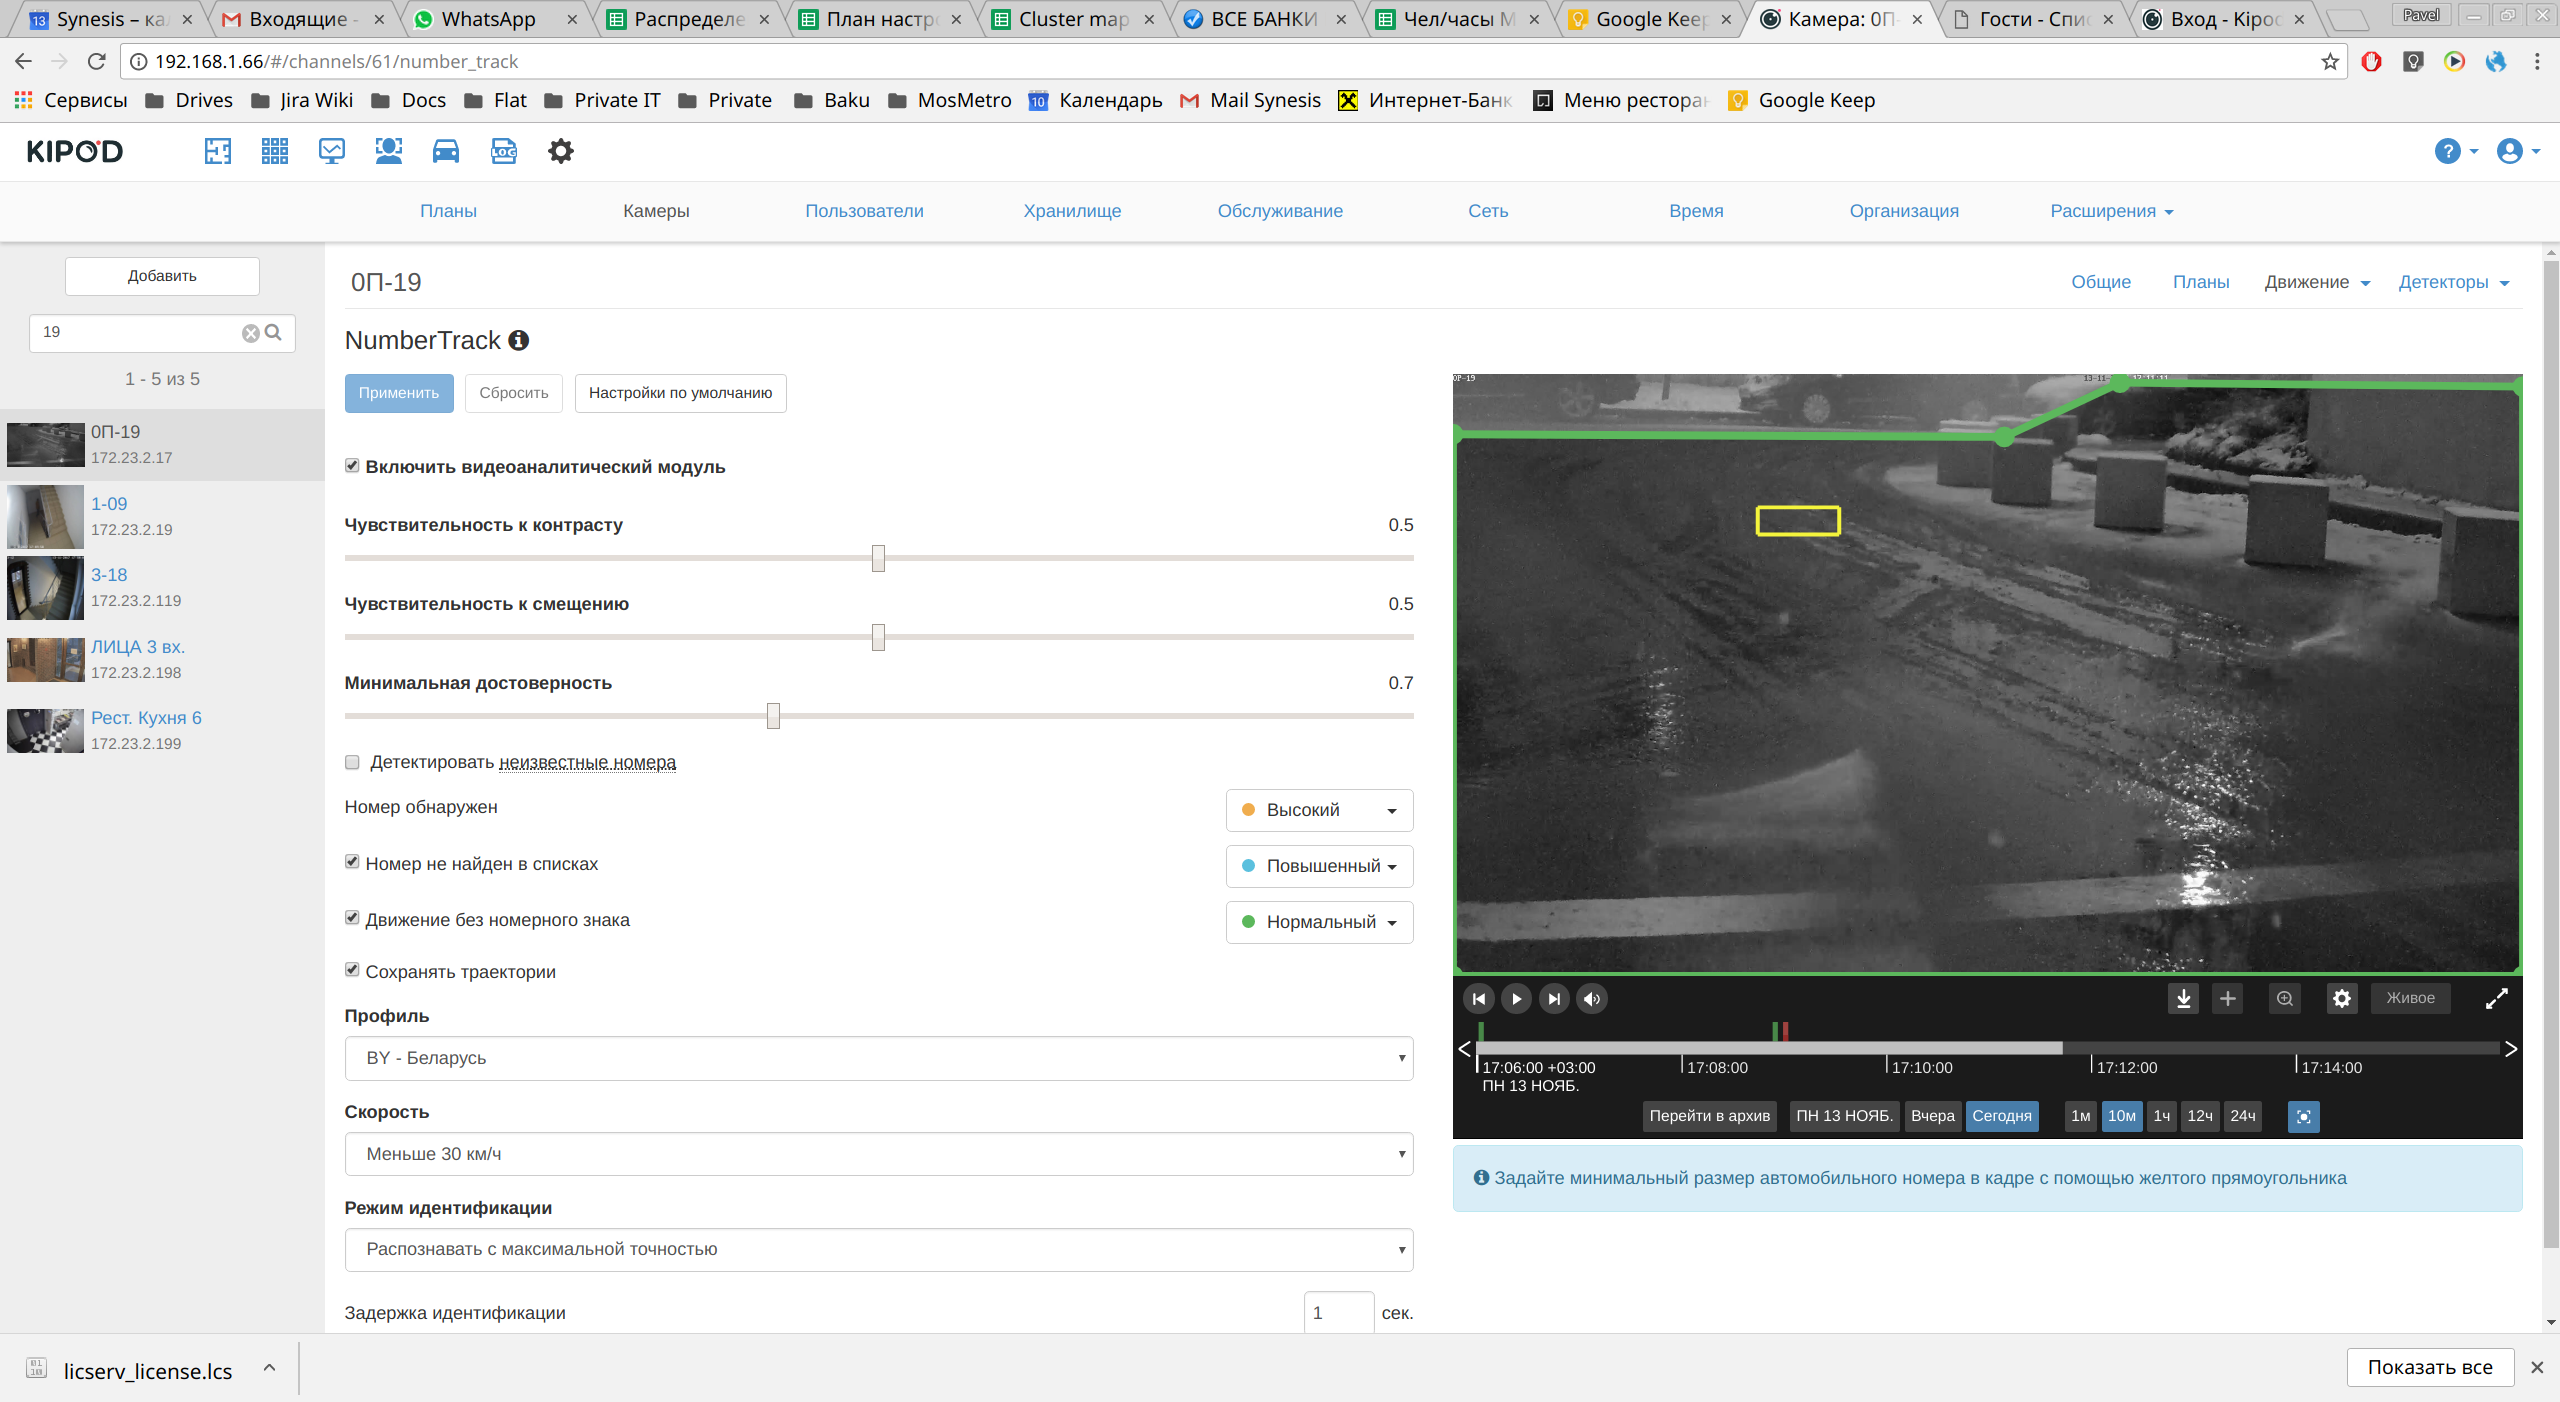Open the monitoring screen icon

(x=331, y=151)
